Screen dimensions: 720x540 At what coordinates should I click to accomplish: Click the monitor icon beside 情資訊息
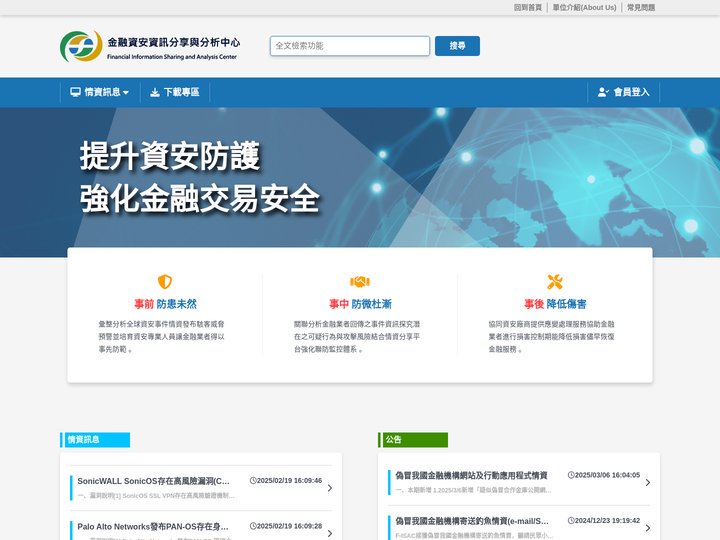75,92
